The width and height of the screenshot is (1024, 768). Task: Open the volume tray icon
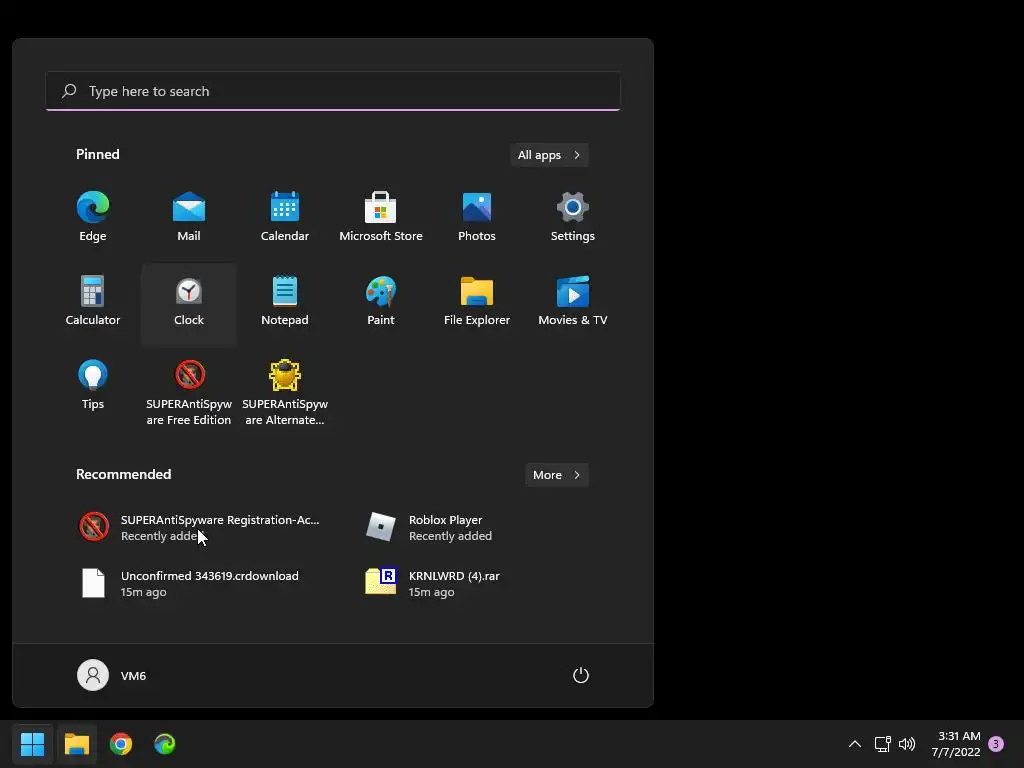click(x=907, y=744)
